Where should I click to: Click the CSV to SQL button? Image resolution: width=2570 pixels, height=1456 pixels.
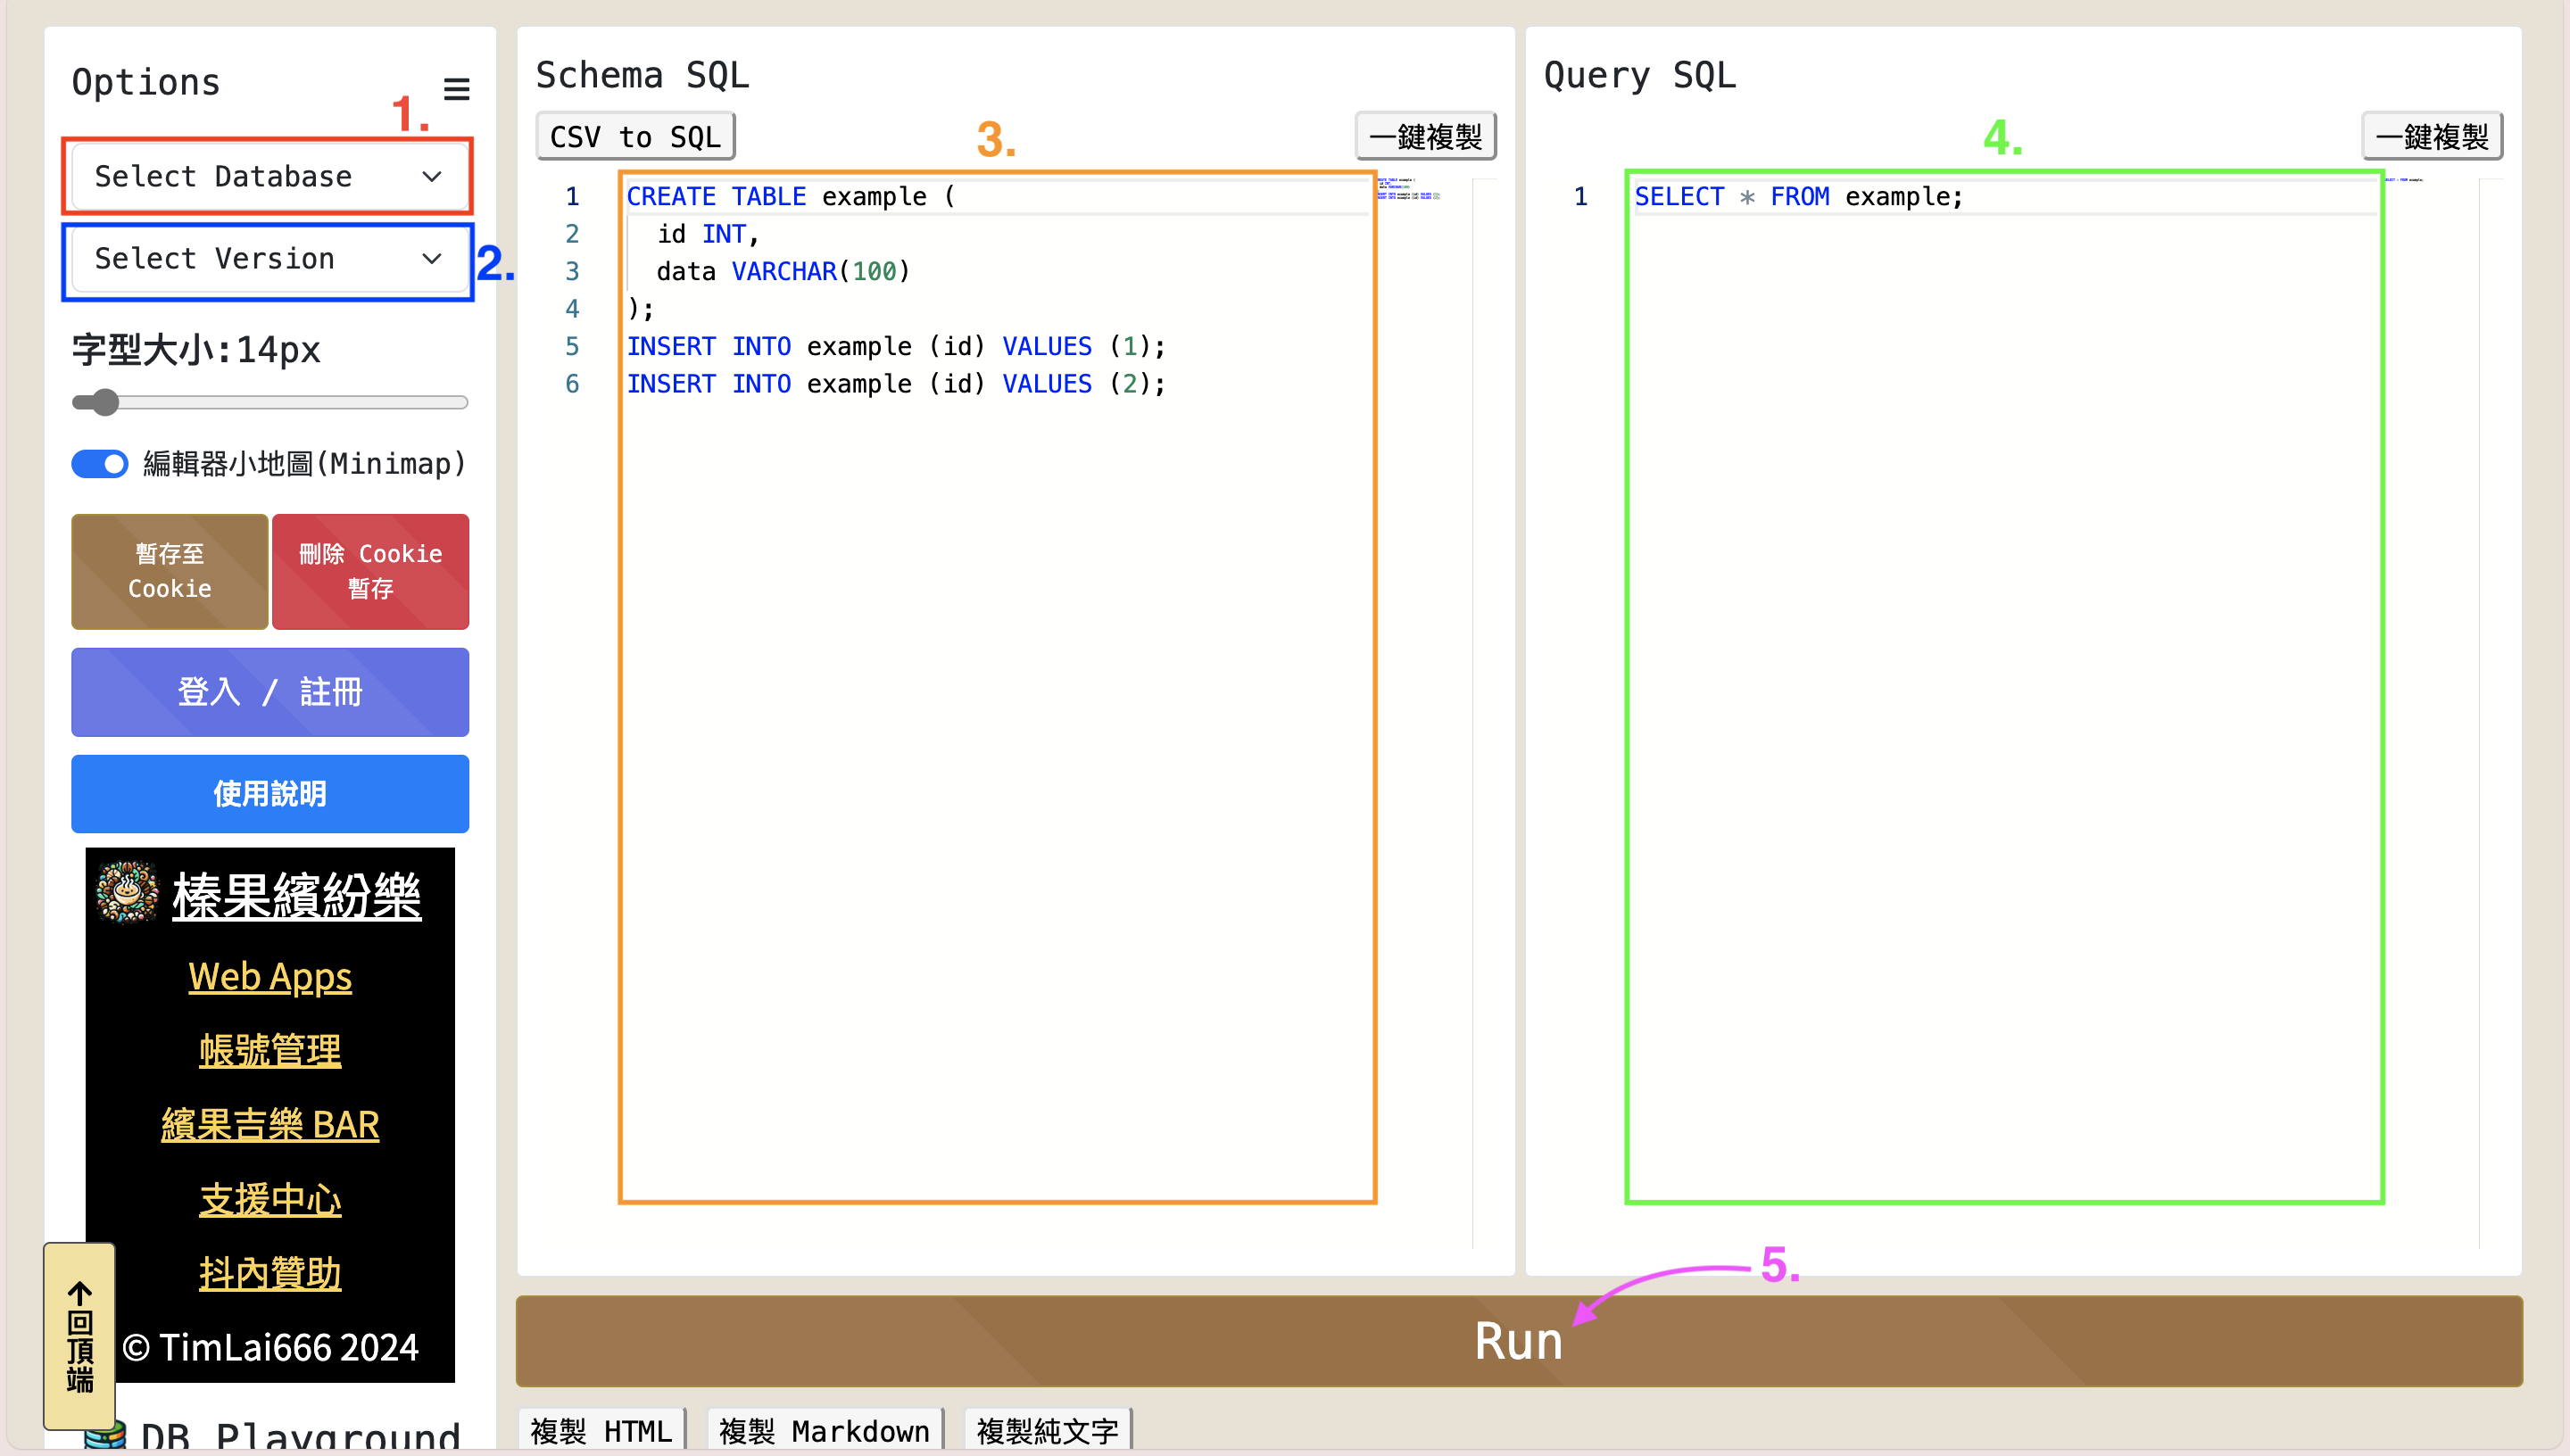[x=635, y=137]
